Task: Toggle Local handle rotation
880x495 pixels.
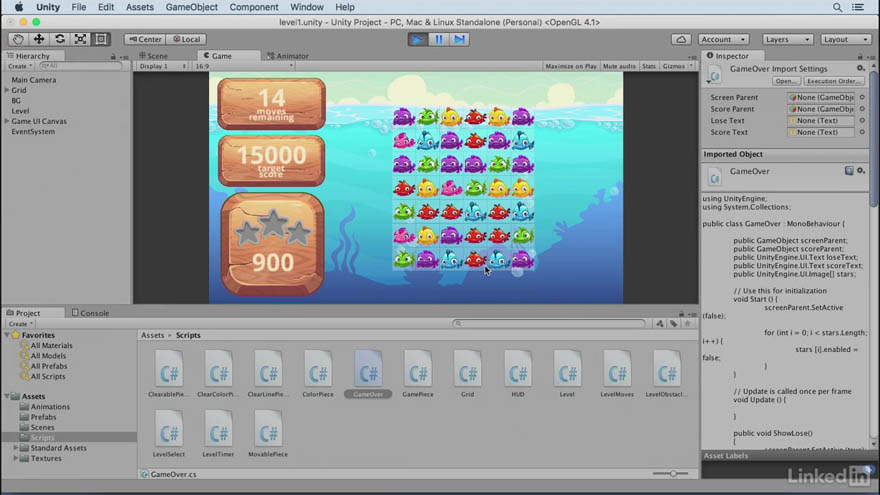Action: (186, 39)
